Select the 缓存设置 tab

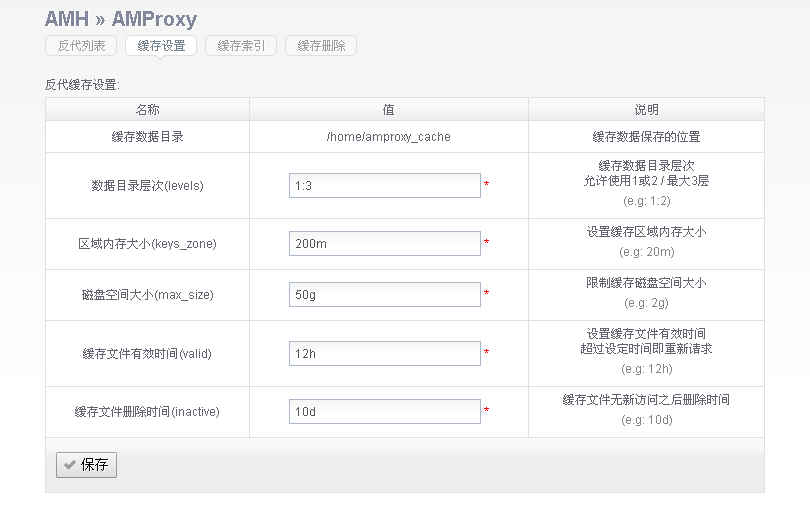(161, 46)
